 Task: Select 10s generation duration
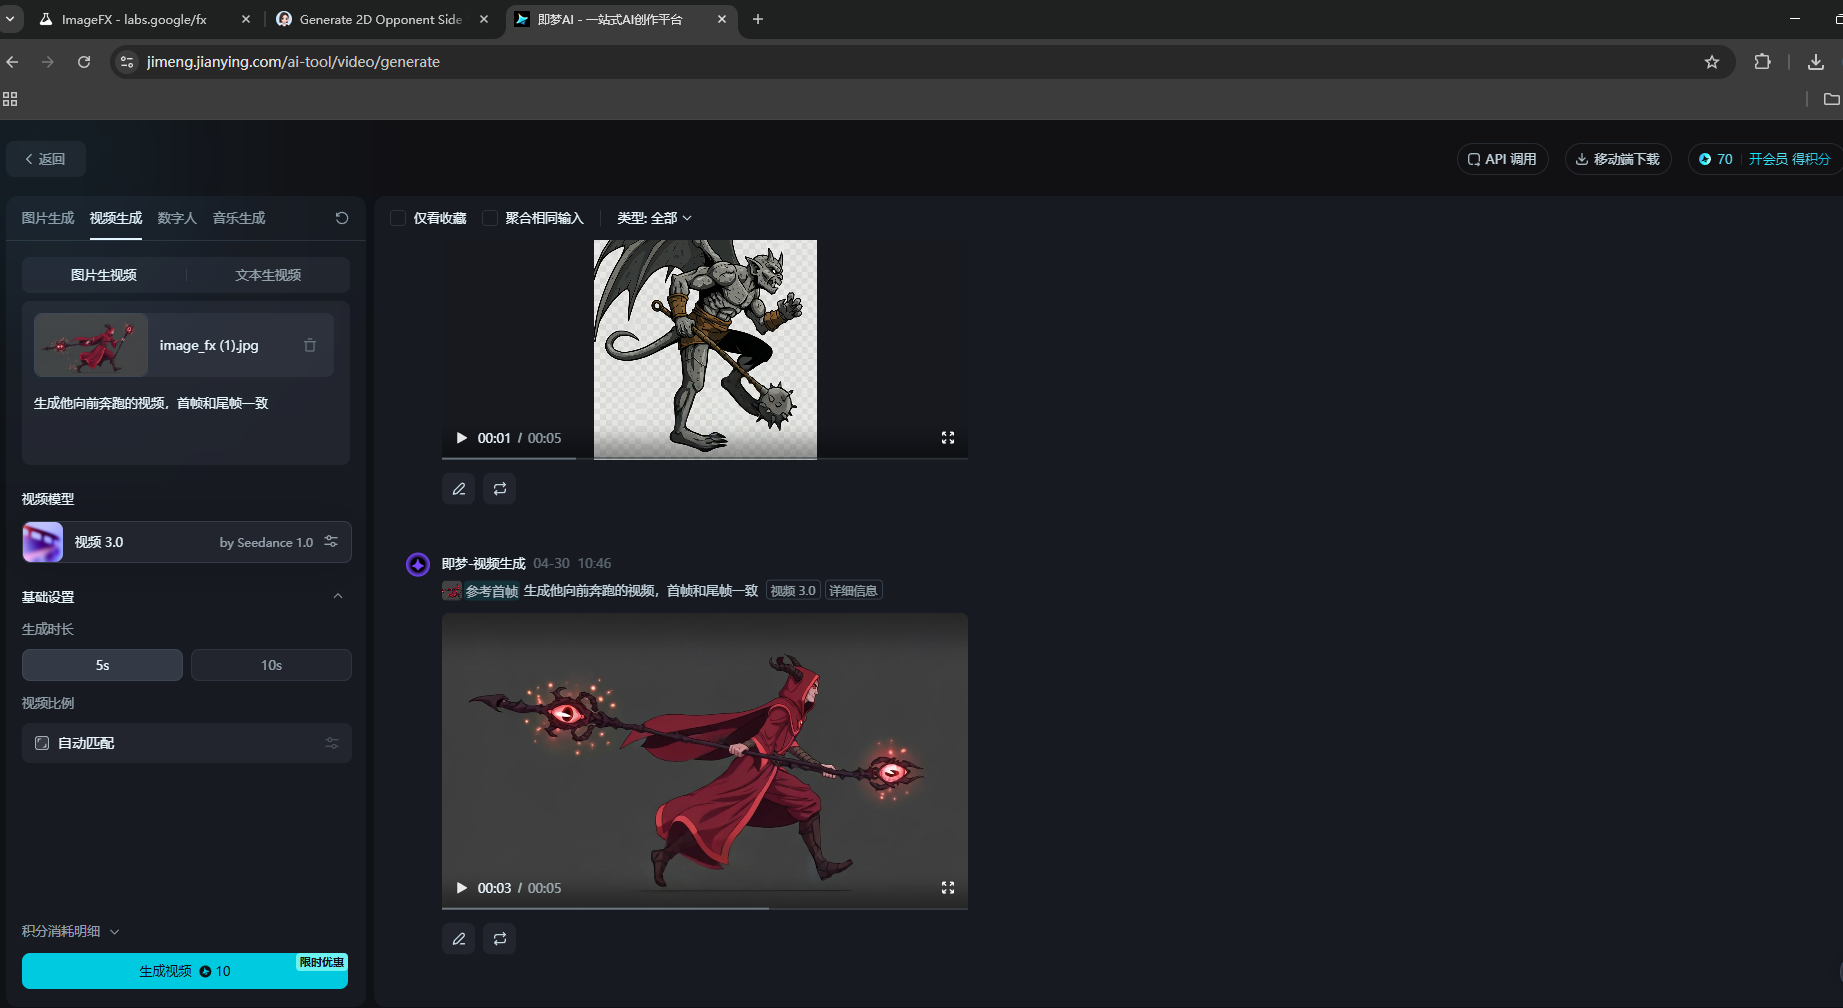point(271,665)
